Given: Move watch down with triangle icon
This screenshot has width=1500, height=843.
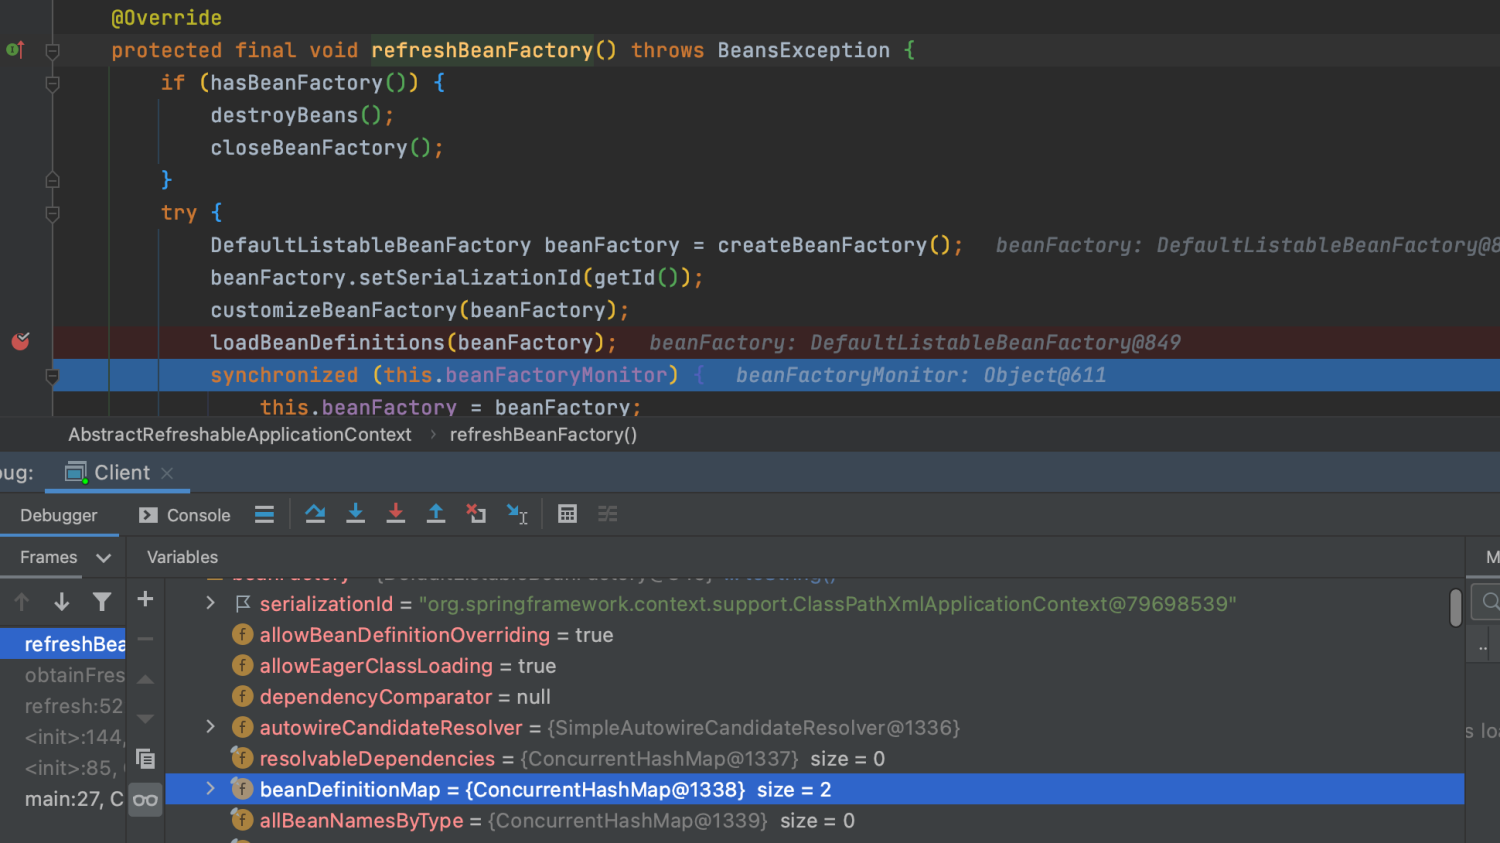Looking at the screenshot, I should (145, 719).
